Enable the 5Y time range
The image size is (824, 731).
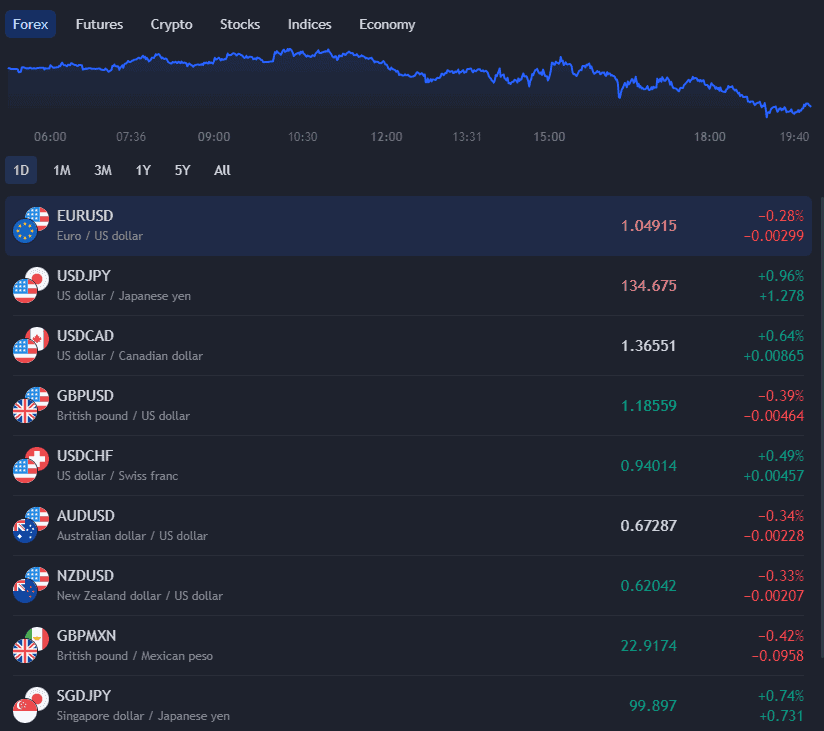(x=182, y=170)
